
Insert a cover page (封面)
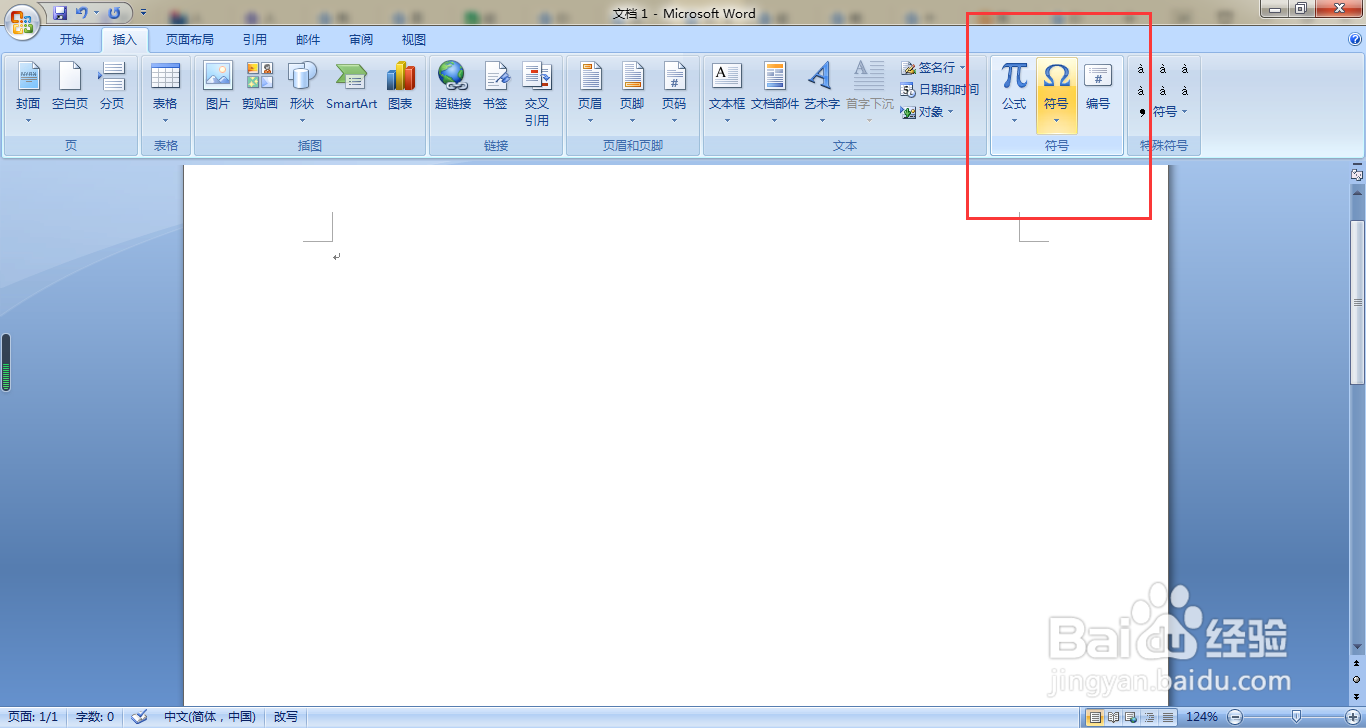(28, 93)
